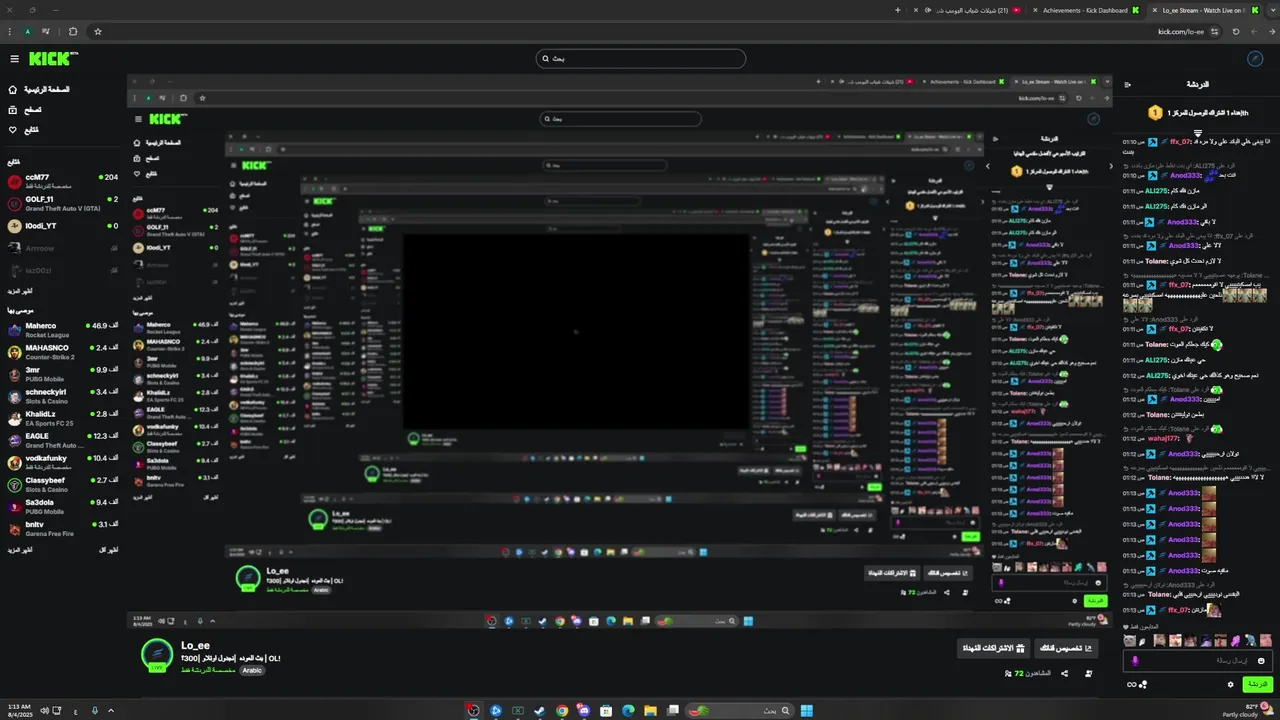The image size is (1280, 720).
Task: Click dots cluster icon beside infinity icon
Action: pos(1143,685)
